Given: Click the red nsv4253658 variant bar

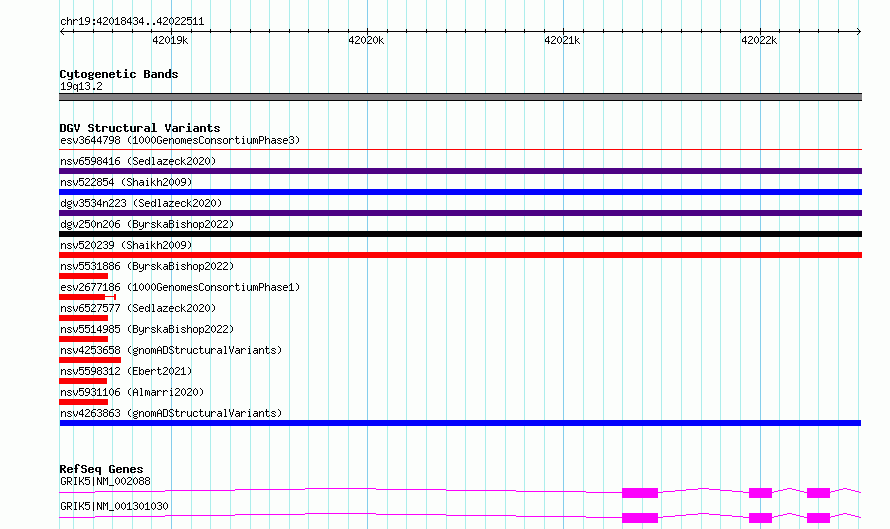Looking at the screenshot, I should pos(90,360).
